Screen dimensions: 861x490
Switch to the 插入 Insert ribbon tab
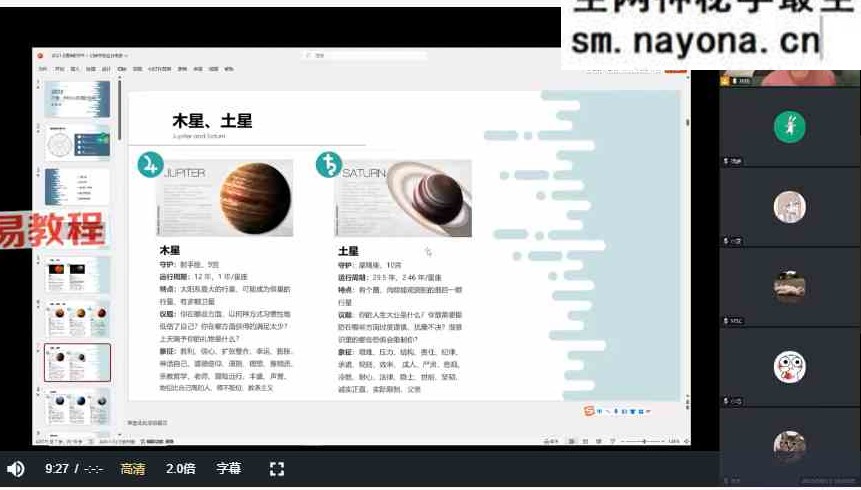point(75,69)
